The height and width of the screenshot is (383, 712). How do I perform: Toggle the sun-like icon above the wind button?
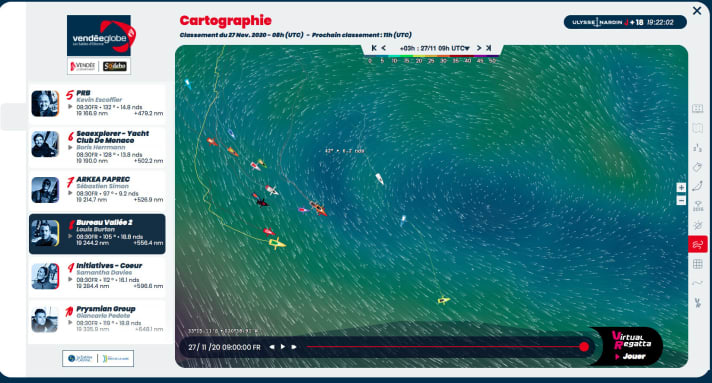point(698,225)
